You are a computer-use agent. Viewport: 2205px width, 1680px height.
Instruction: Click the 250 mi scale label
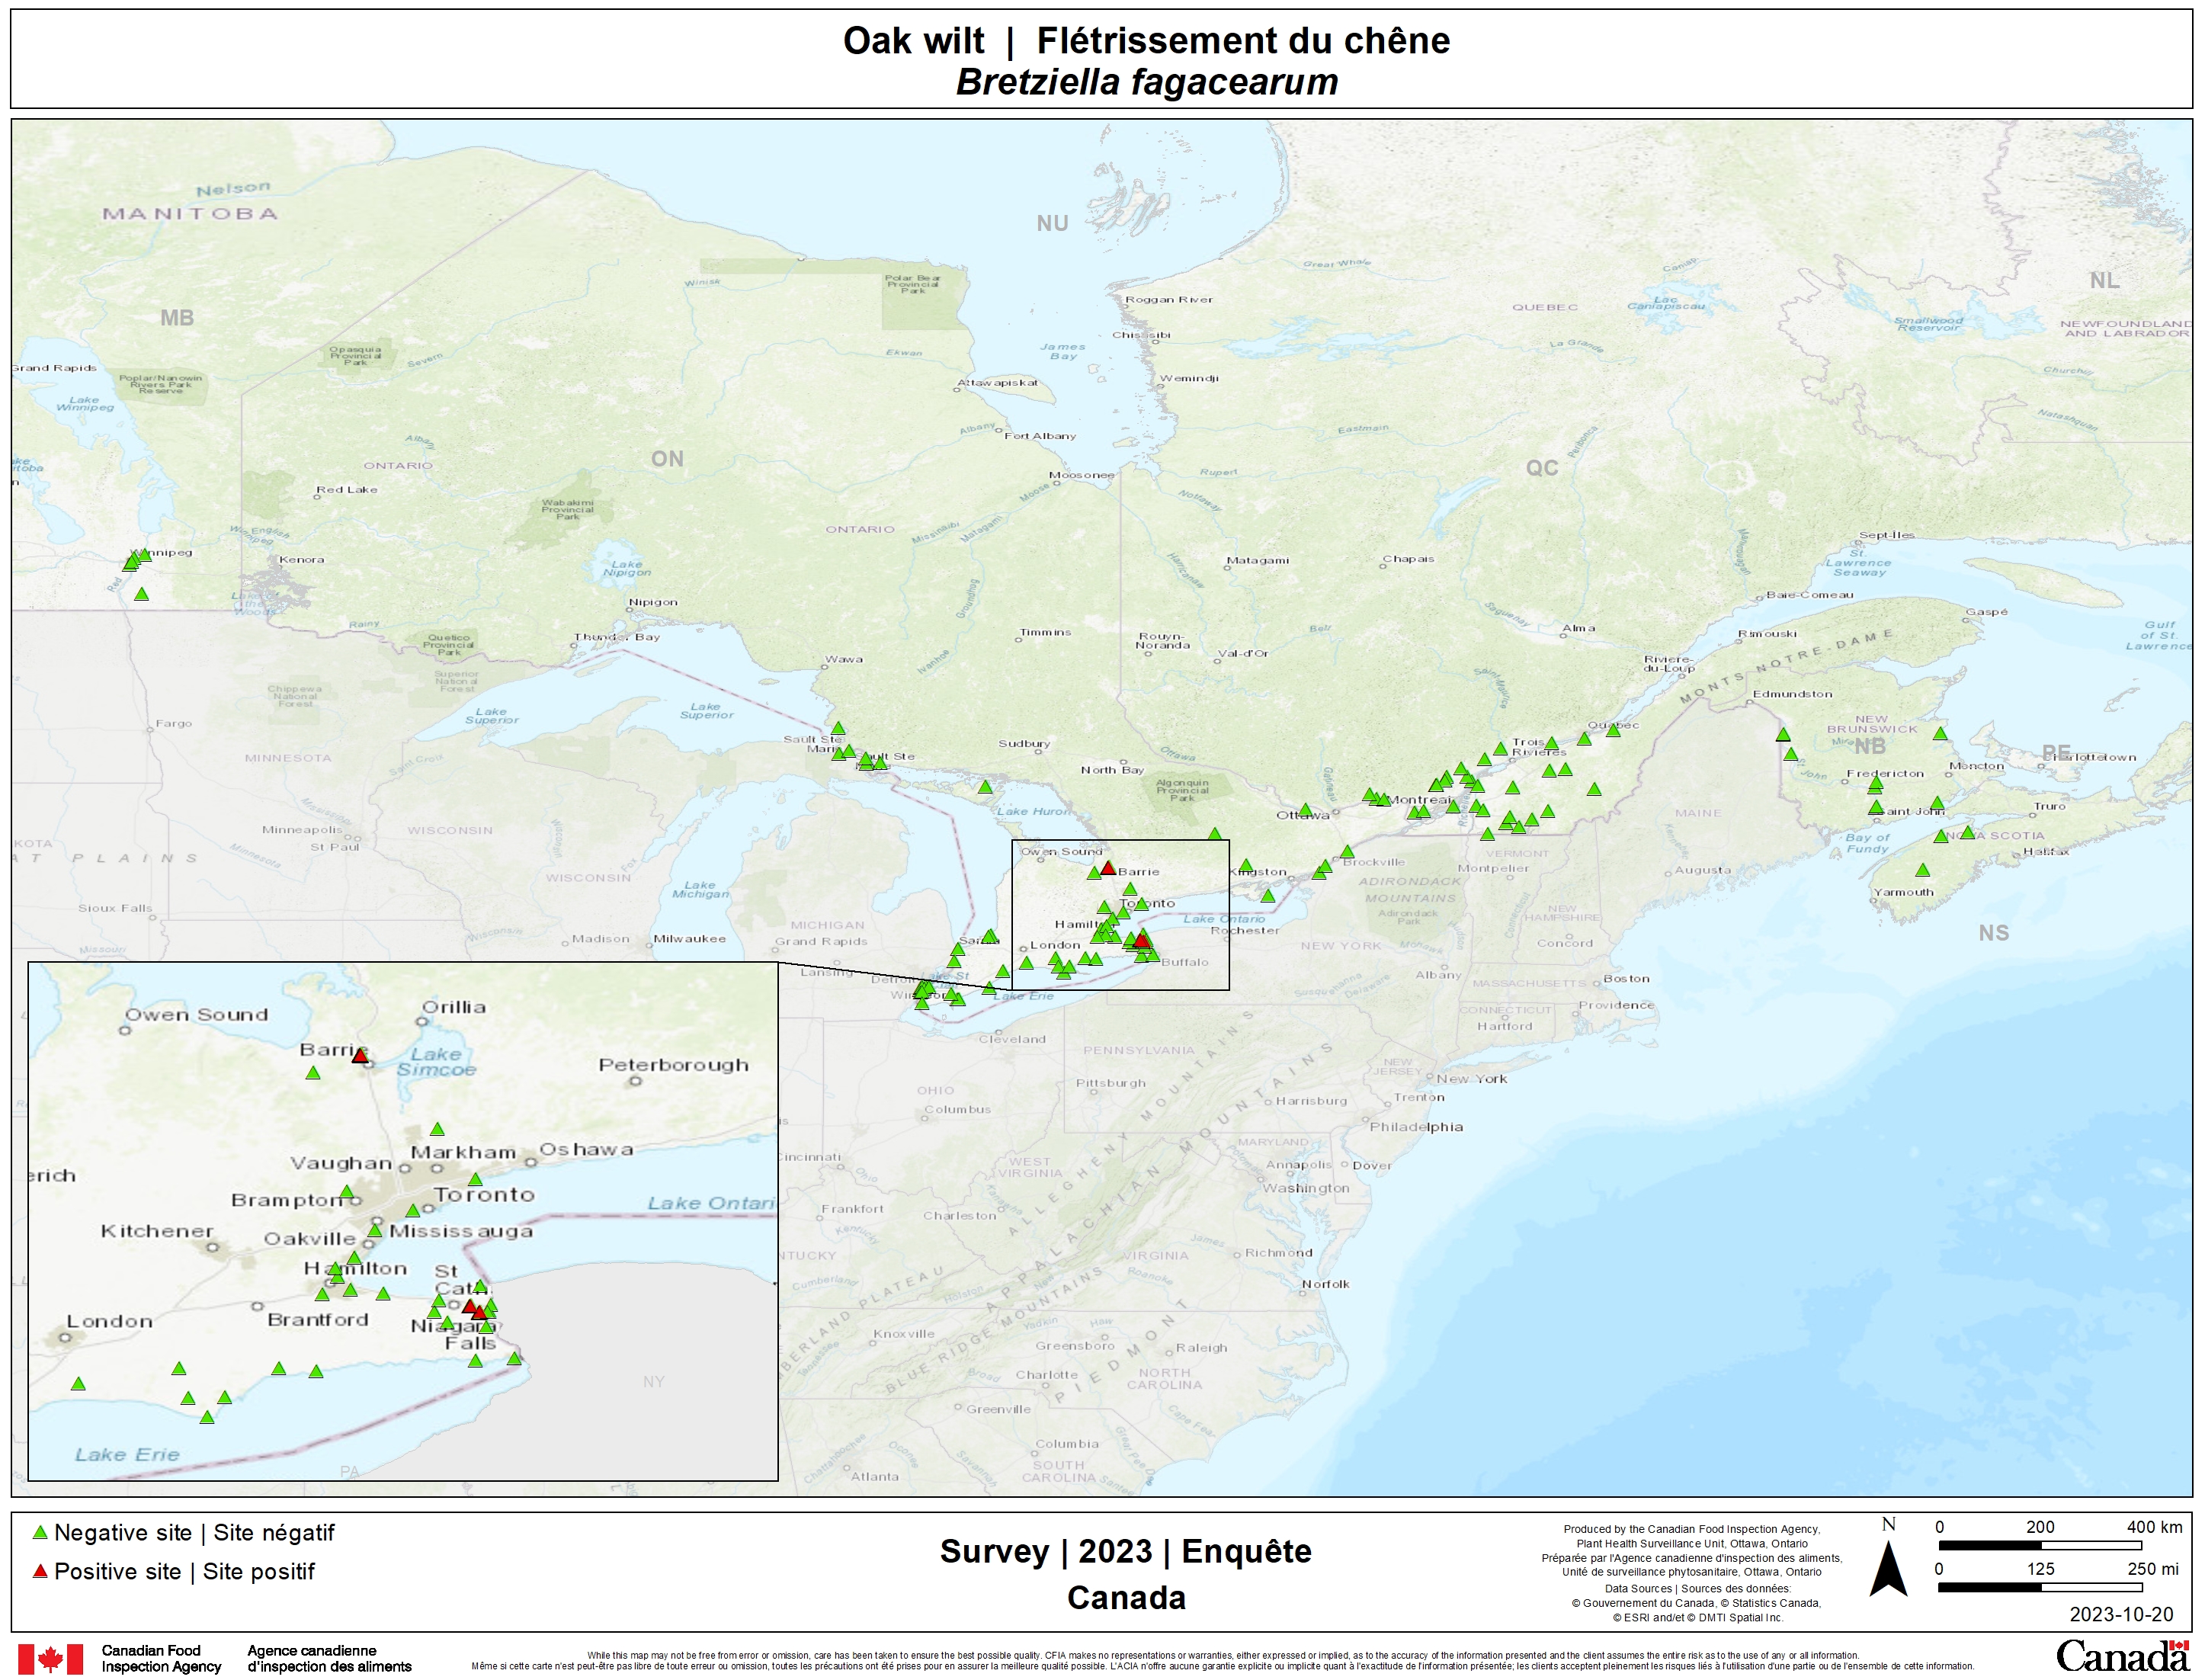[2153, 1569]
